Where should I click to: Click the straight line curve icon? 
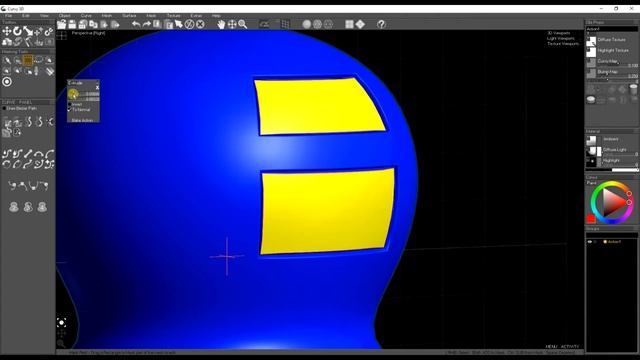28,153
